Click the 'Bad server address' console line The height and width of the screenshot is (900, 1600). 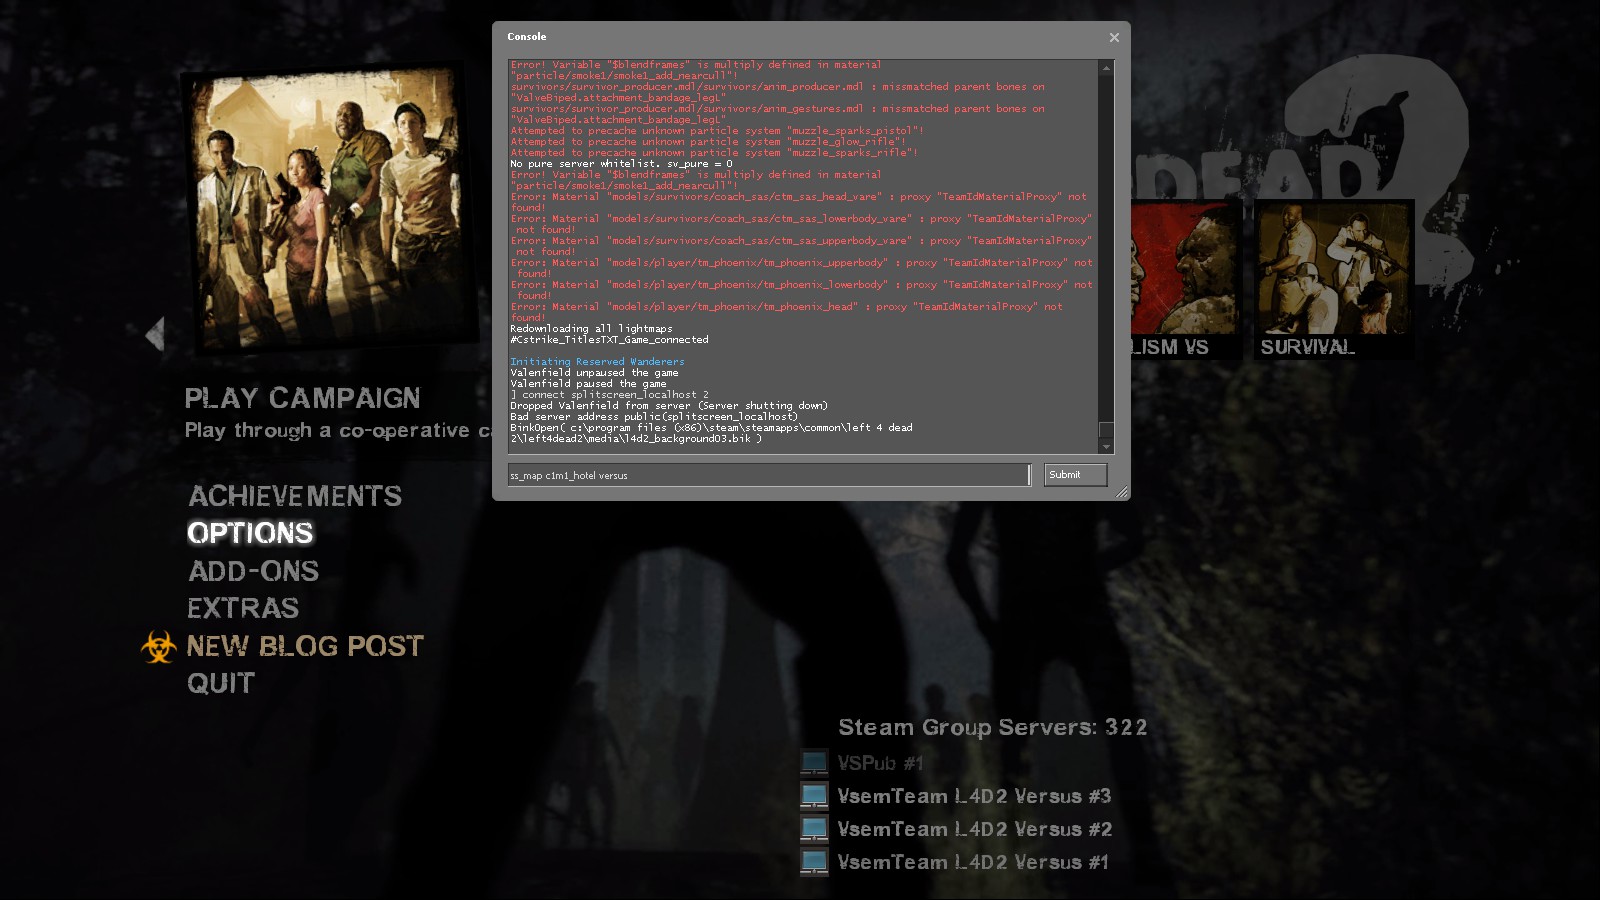pos(654,417)
